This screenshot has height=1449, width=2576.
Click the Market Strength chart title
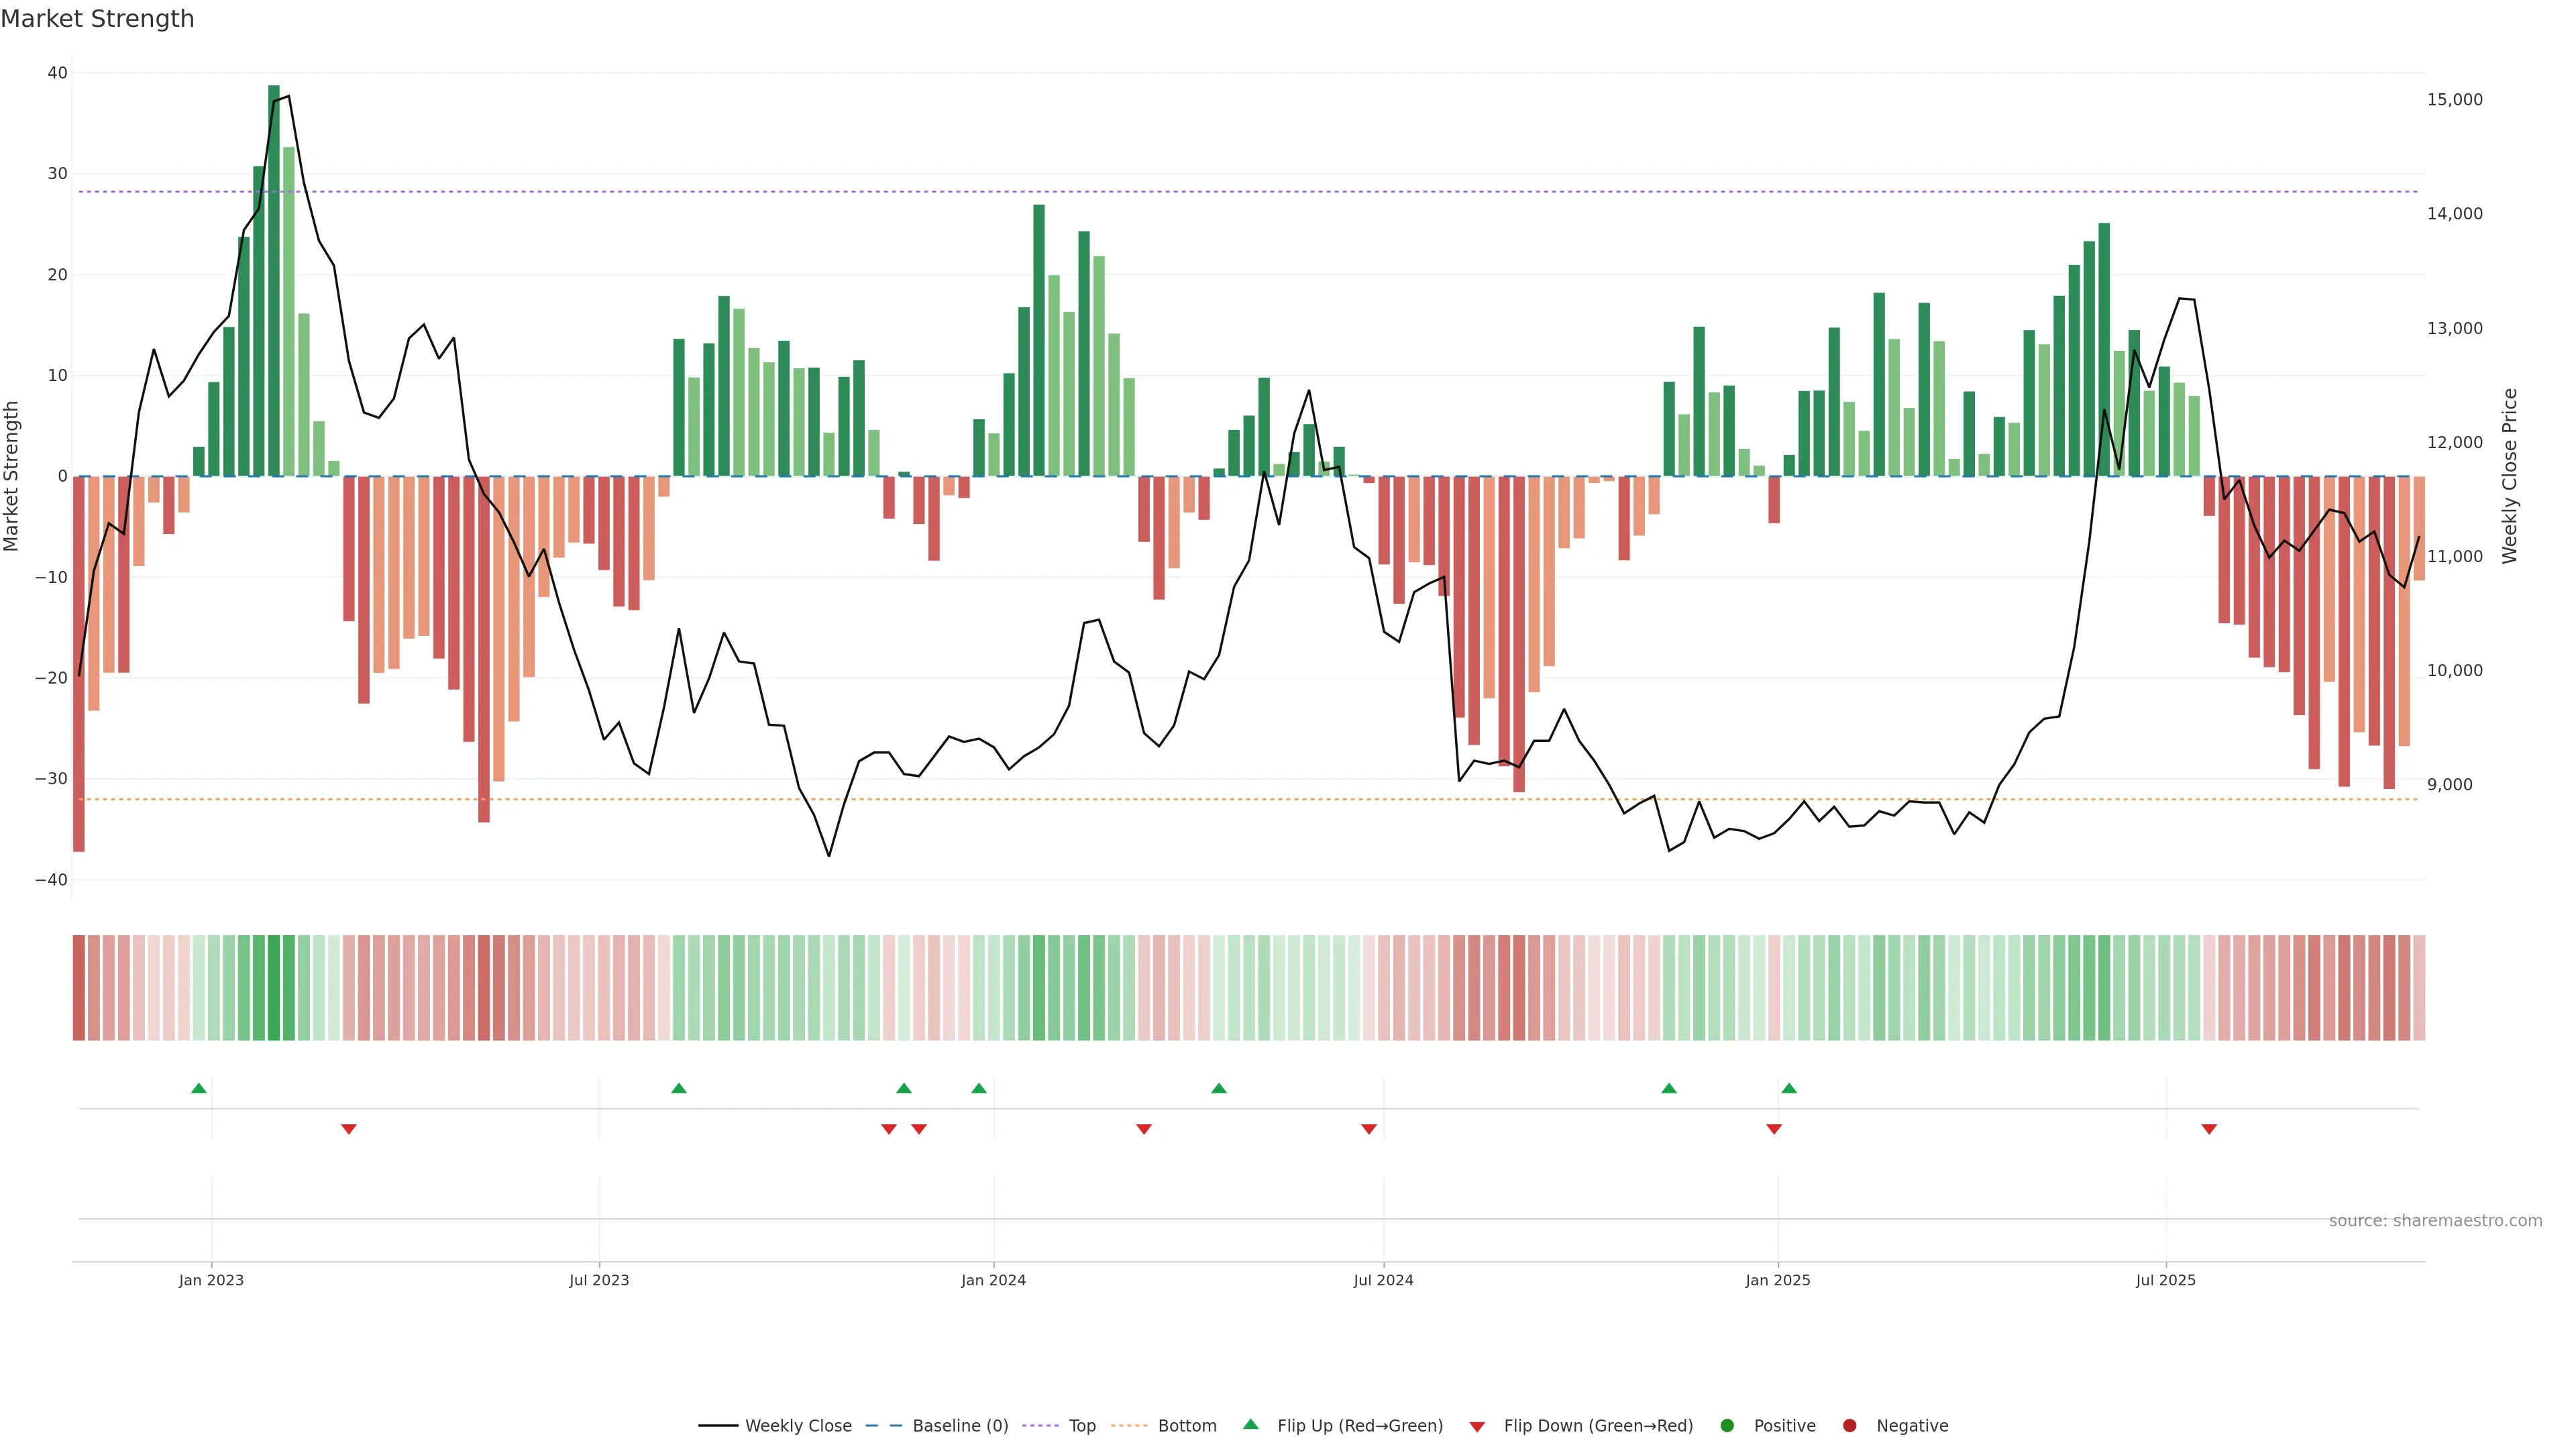pos(97,19)
